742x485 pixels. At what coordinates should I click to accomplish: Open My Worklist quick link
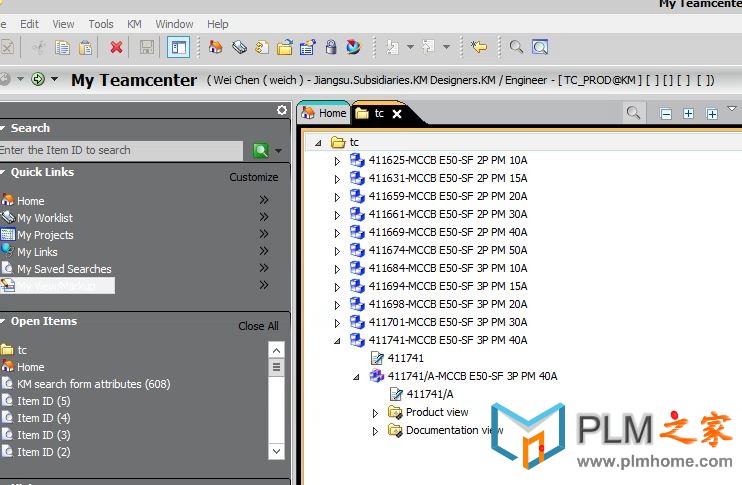tap(45, 218)
